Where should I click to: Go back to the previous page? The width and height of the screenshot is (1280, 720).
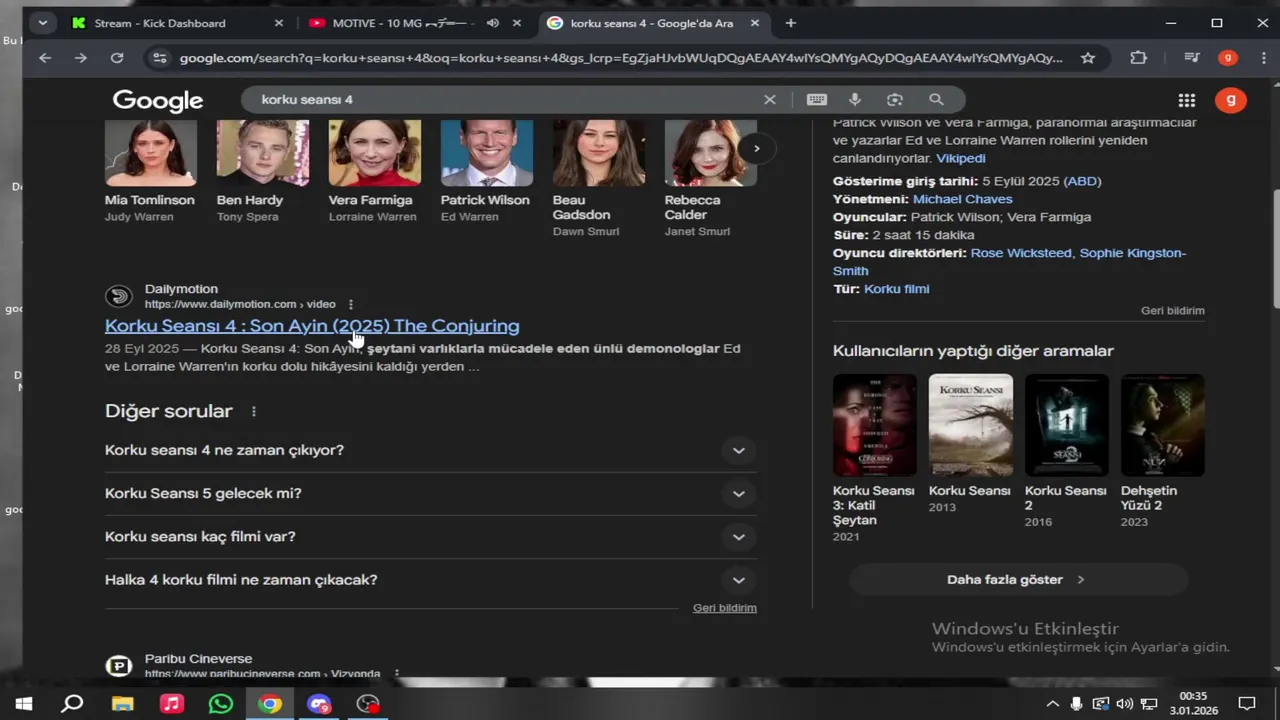45,58
